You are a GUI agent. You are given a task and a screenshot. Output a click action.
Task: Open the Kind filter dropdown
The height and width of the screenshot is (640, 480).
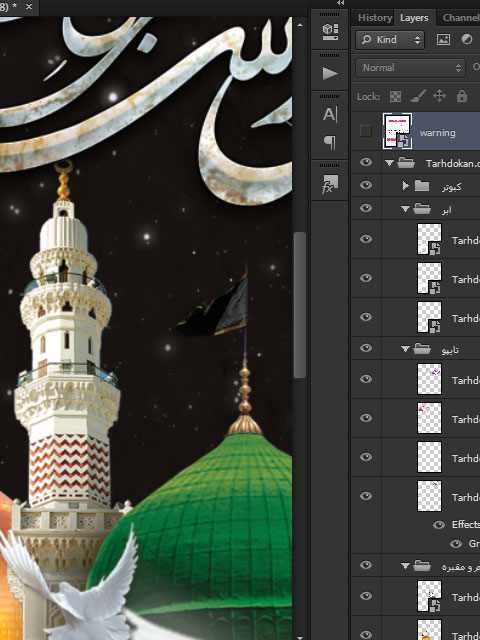pos(390,40)
